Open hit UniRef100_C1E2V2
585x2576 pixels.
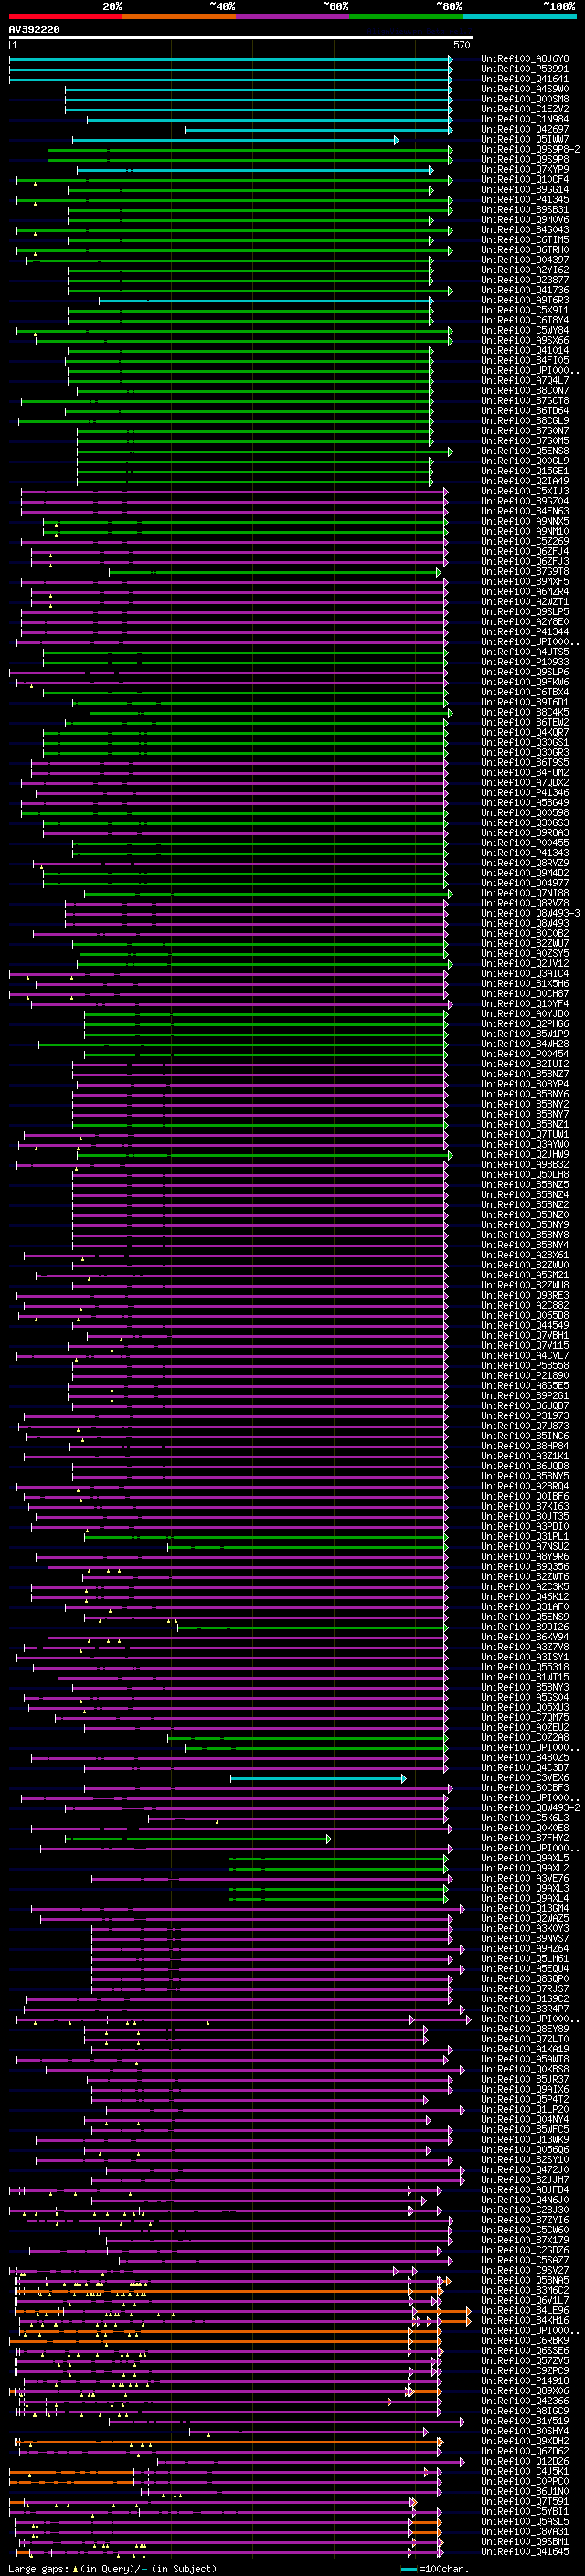525,109
